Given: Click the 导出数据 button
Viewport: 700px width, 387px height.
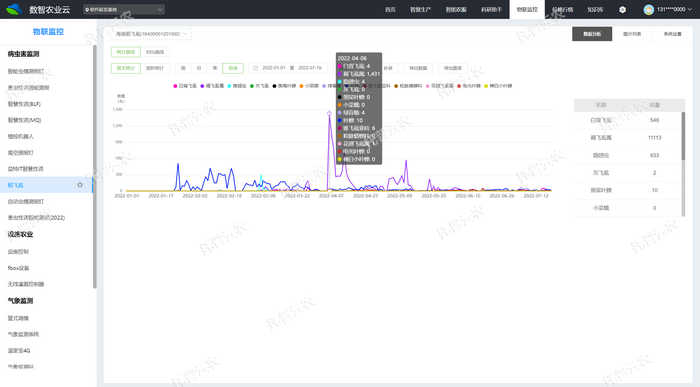Looking at the screenshot, I should click(x=418, y=68).
